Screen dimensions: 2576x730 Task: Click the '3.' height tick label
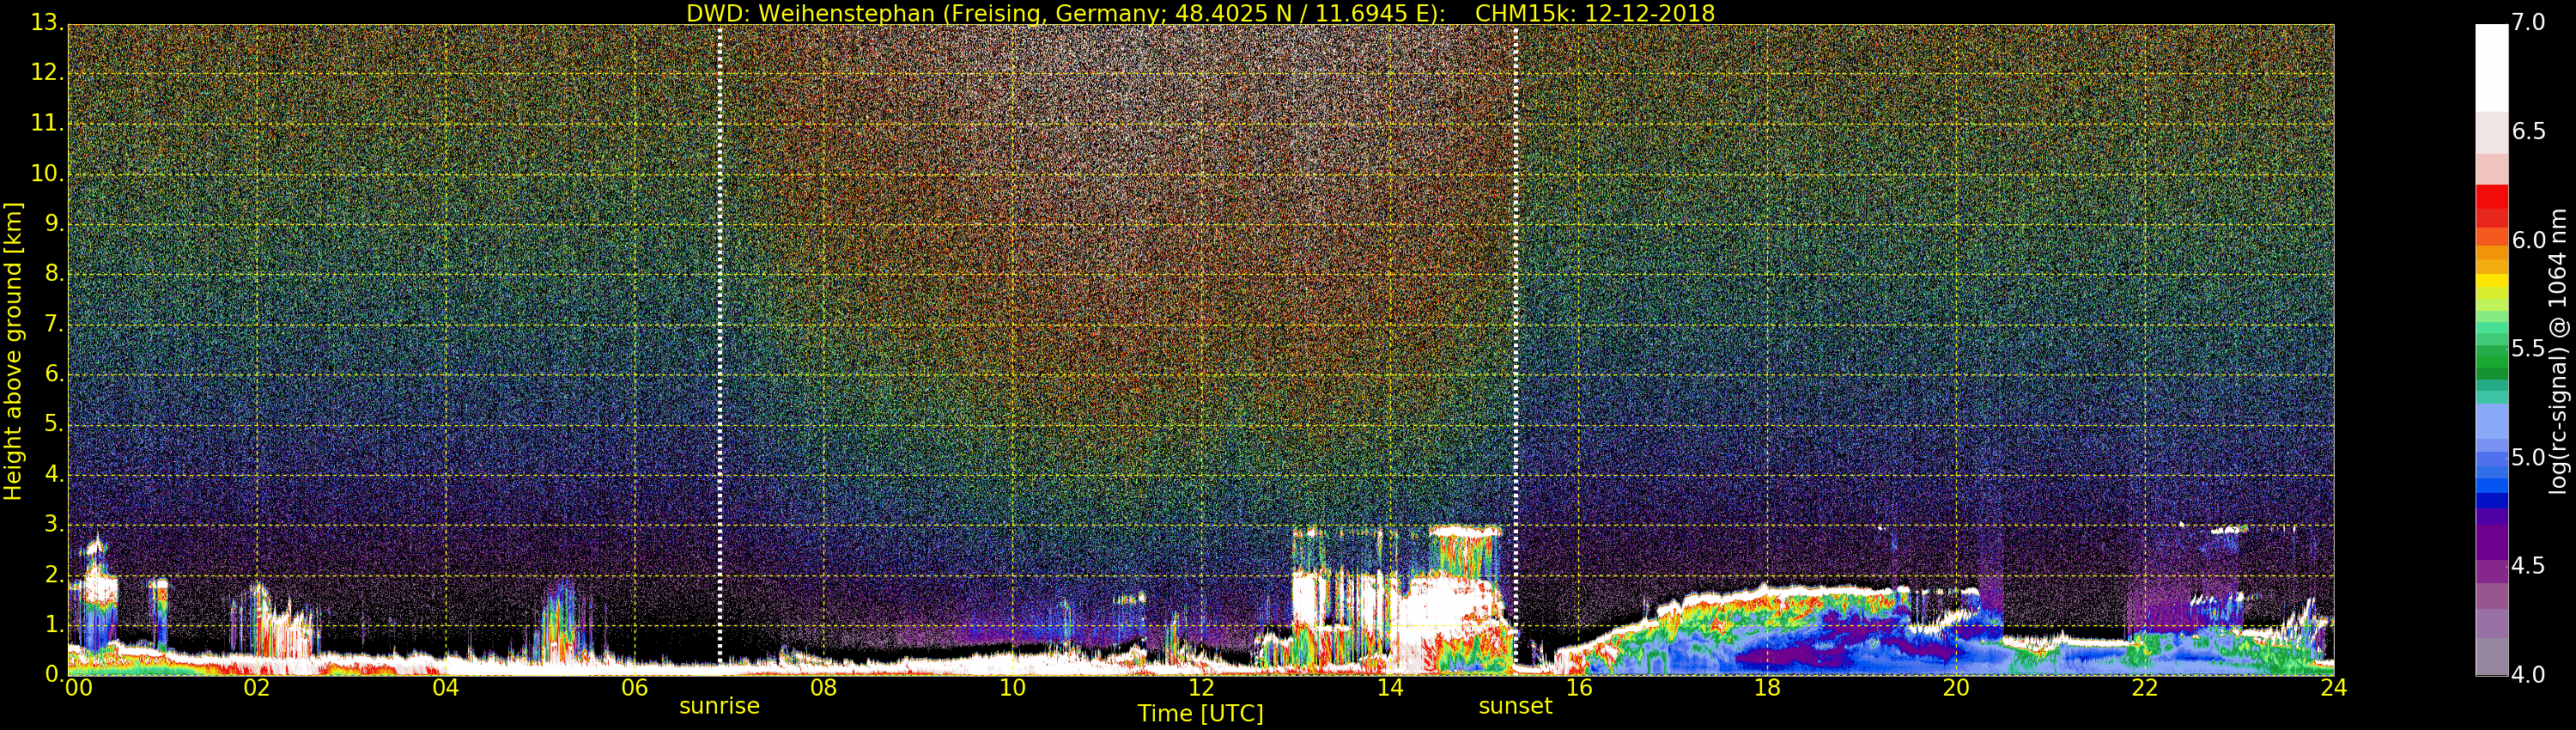pos(54,525)
